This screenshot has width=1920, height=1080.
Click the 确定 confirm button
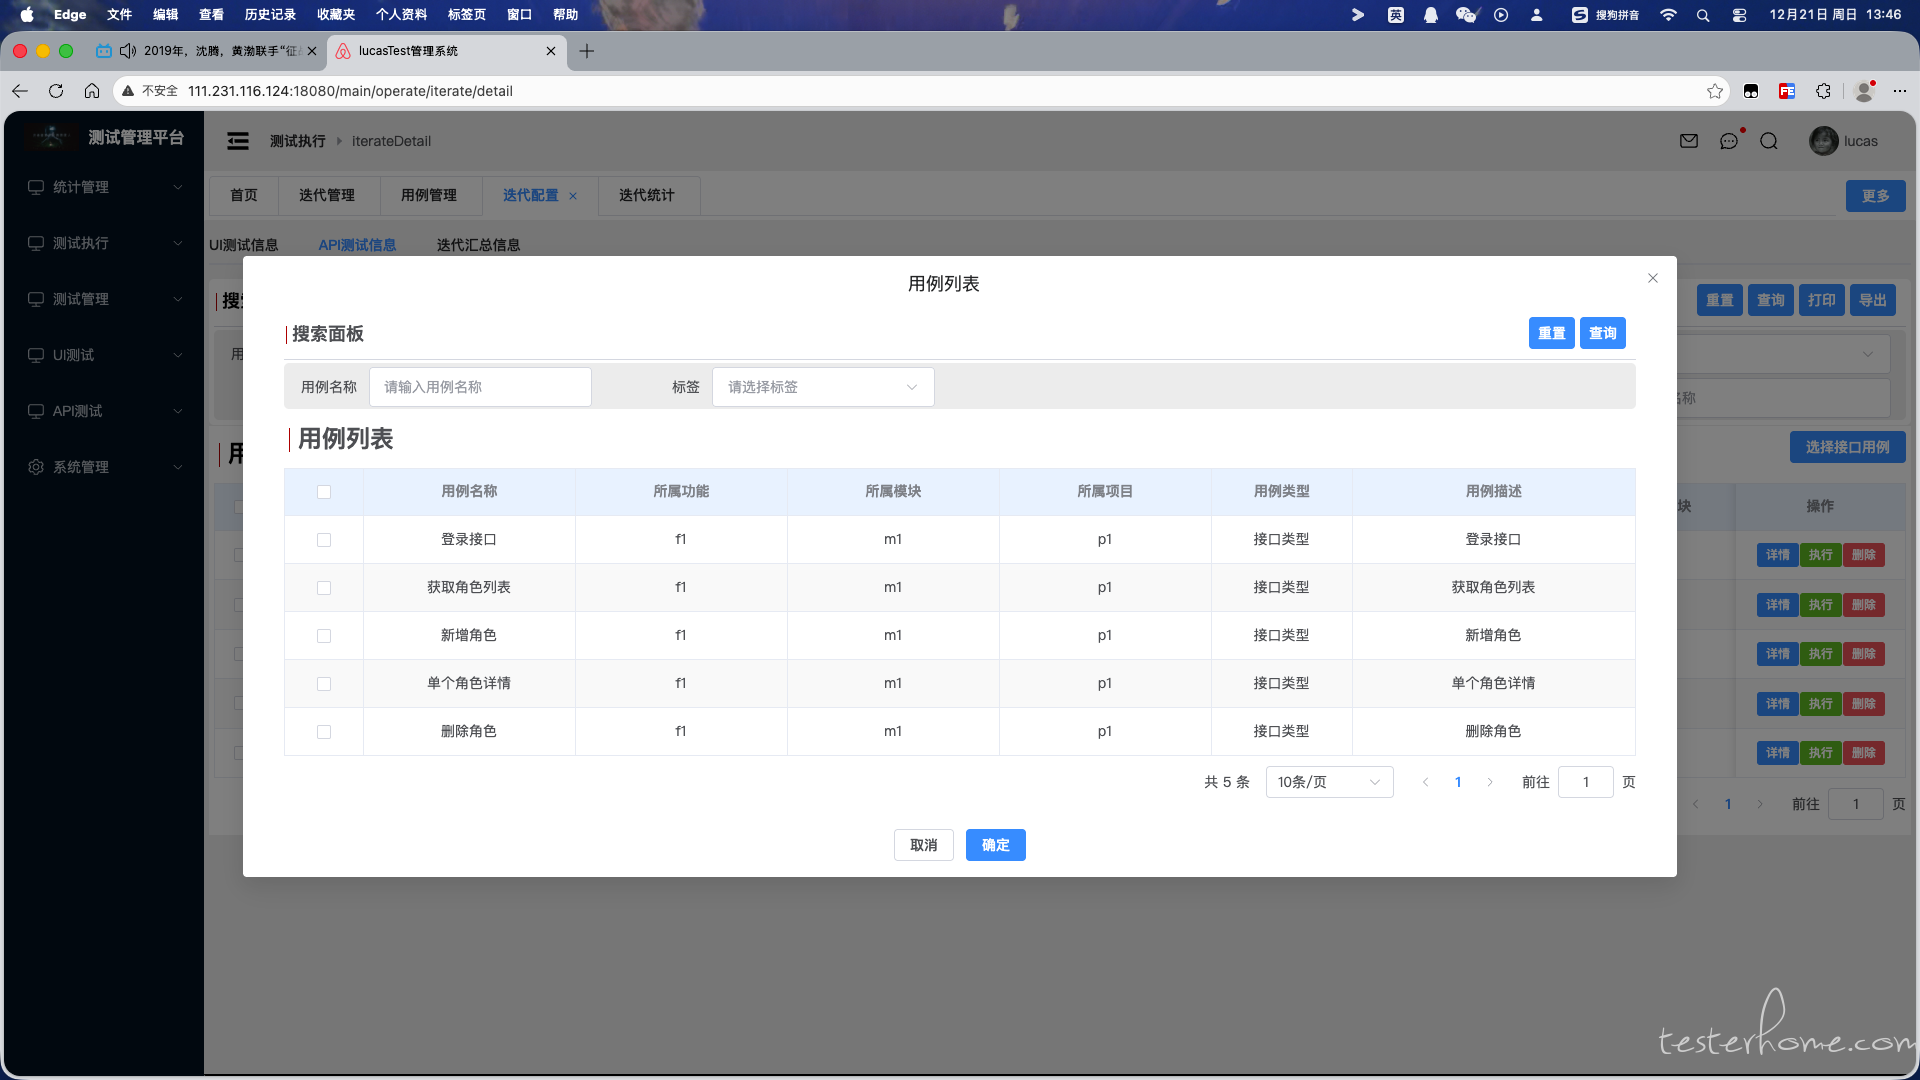pyautogui.click(x=995, y=845)
